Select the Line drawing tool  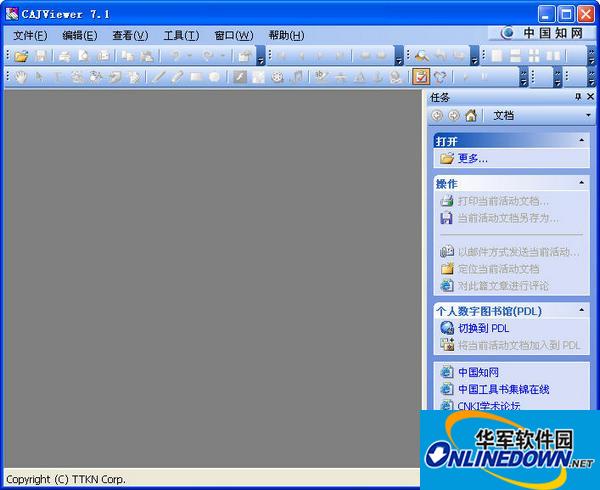click(158, 77)
